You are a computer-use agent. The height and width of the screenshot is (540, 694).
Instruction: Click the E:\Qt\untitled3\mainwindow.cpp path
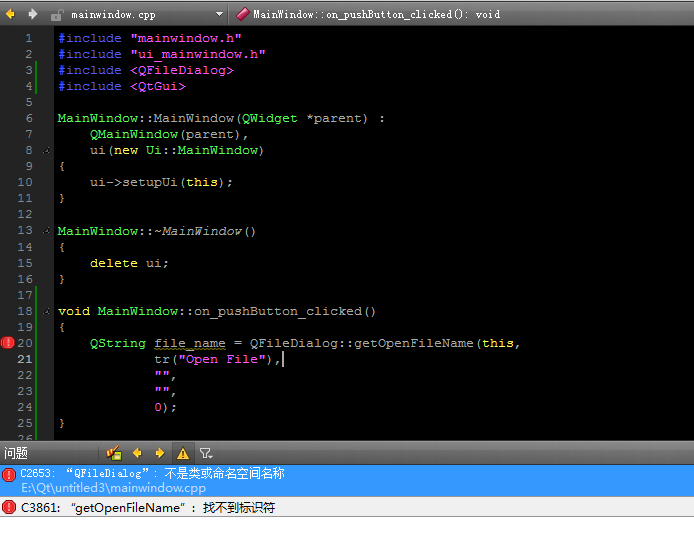click(x=113, y=488)
